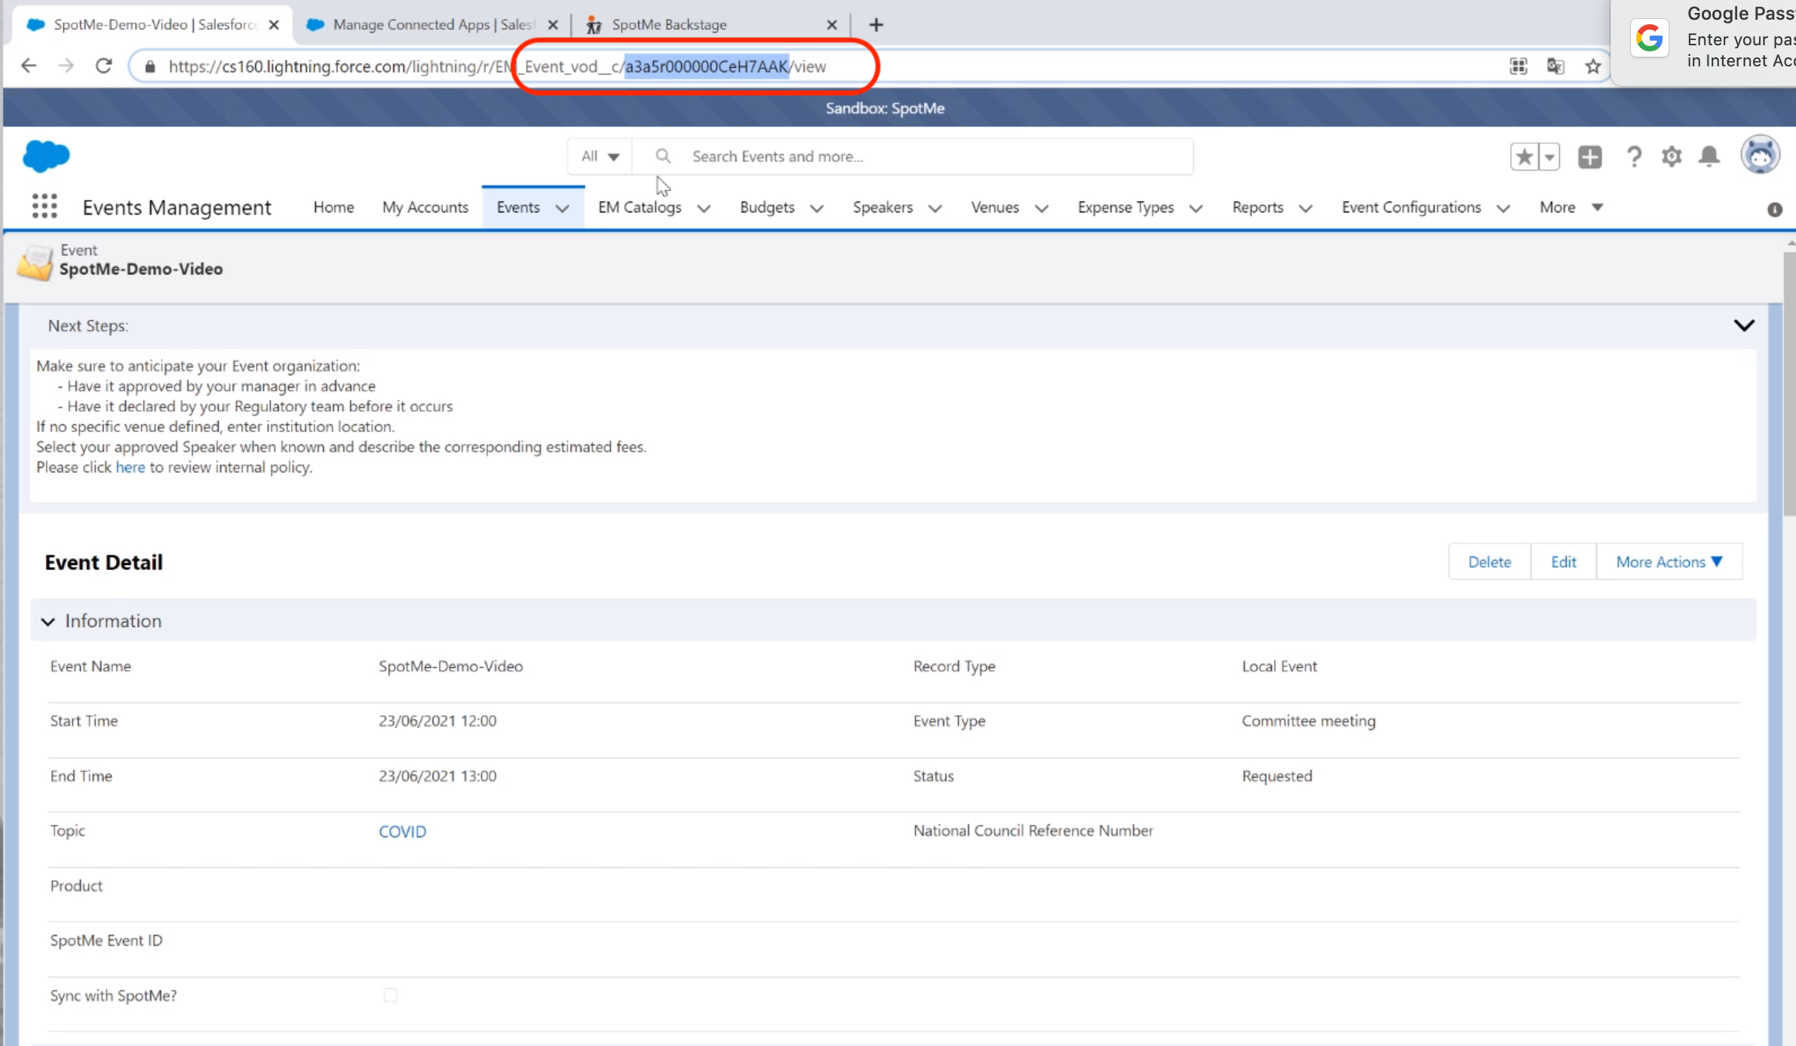This screenshot has width=1796, height=1046.
Task: Click the Committee meeting event type value
Action: tap(1308, 721)
